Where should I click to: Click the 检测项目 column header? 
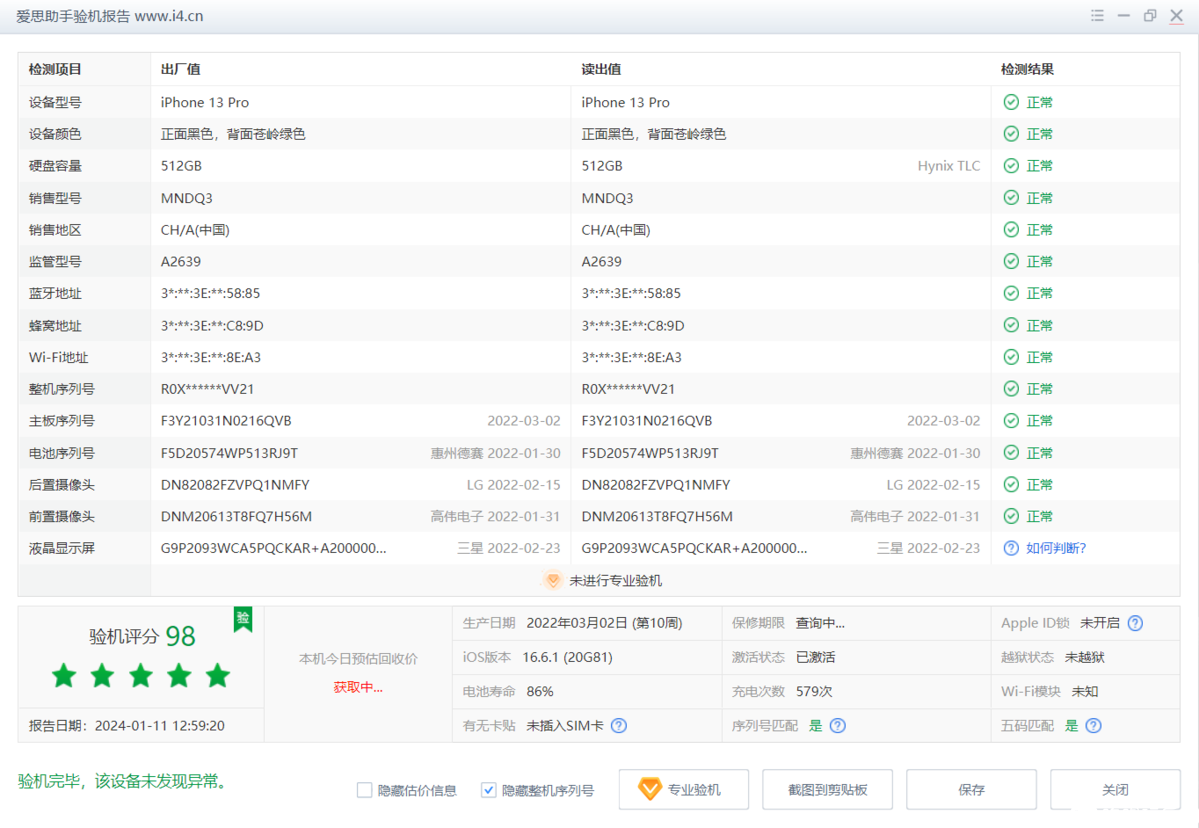tap(55, 70)
